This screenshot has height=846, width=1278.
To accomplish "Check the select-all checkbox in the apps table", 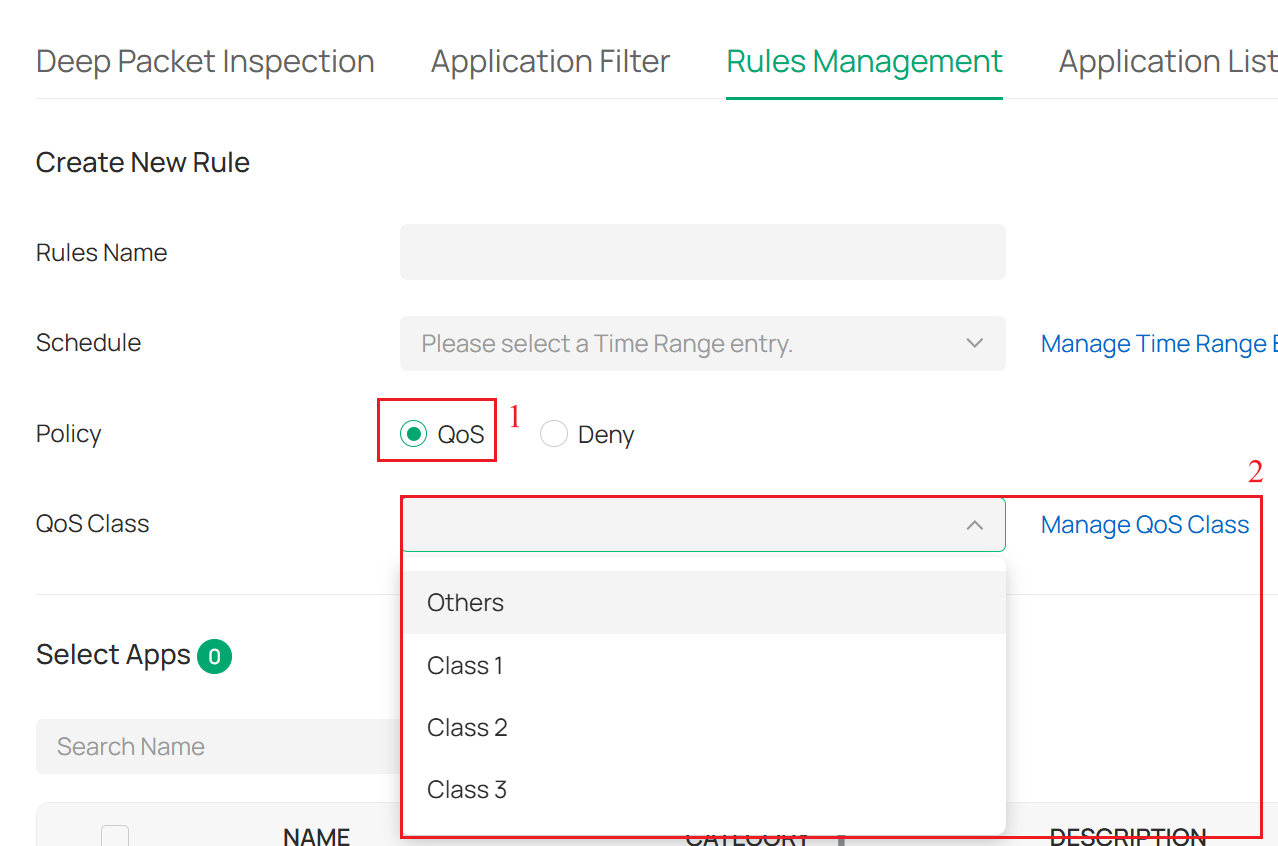I will pos(115,835).
